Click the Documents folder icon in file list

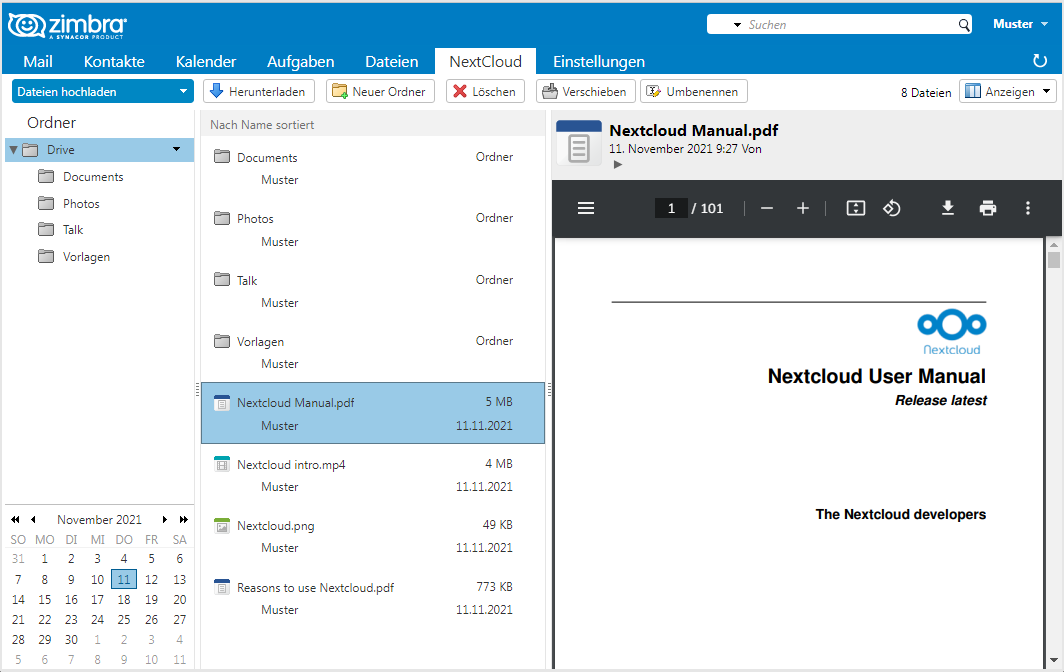[x=222, y=157]
